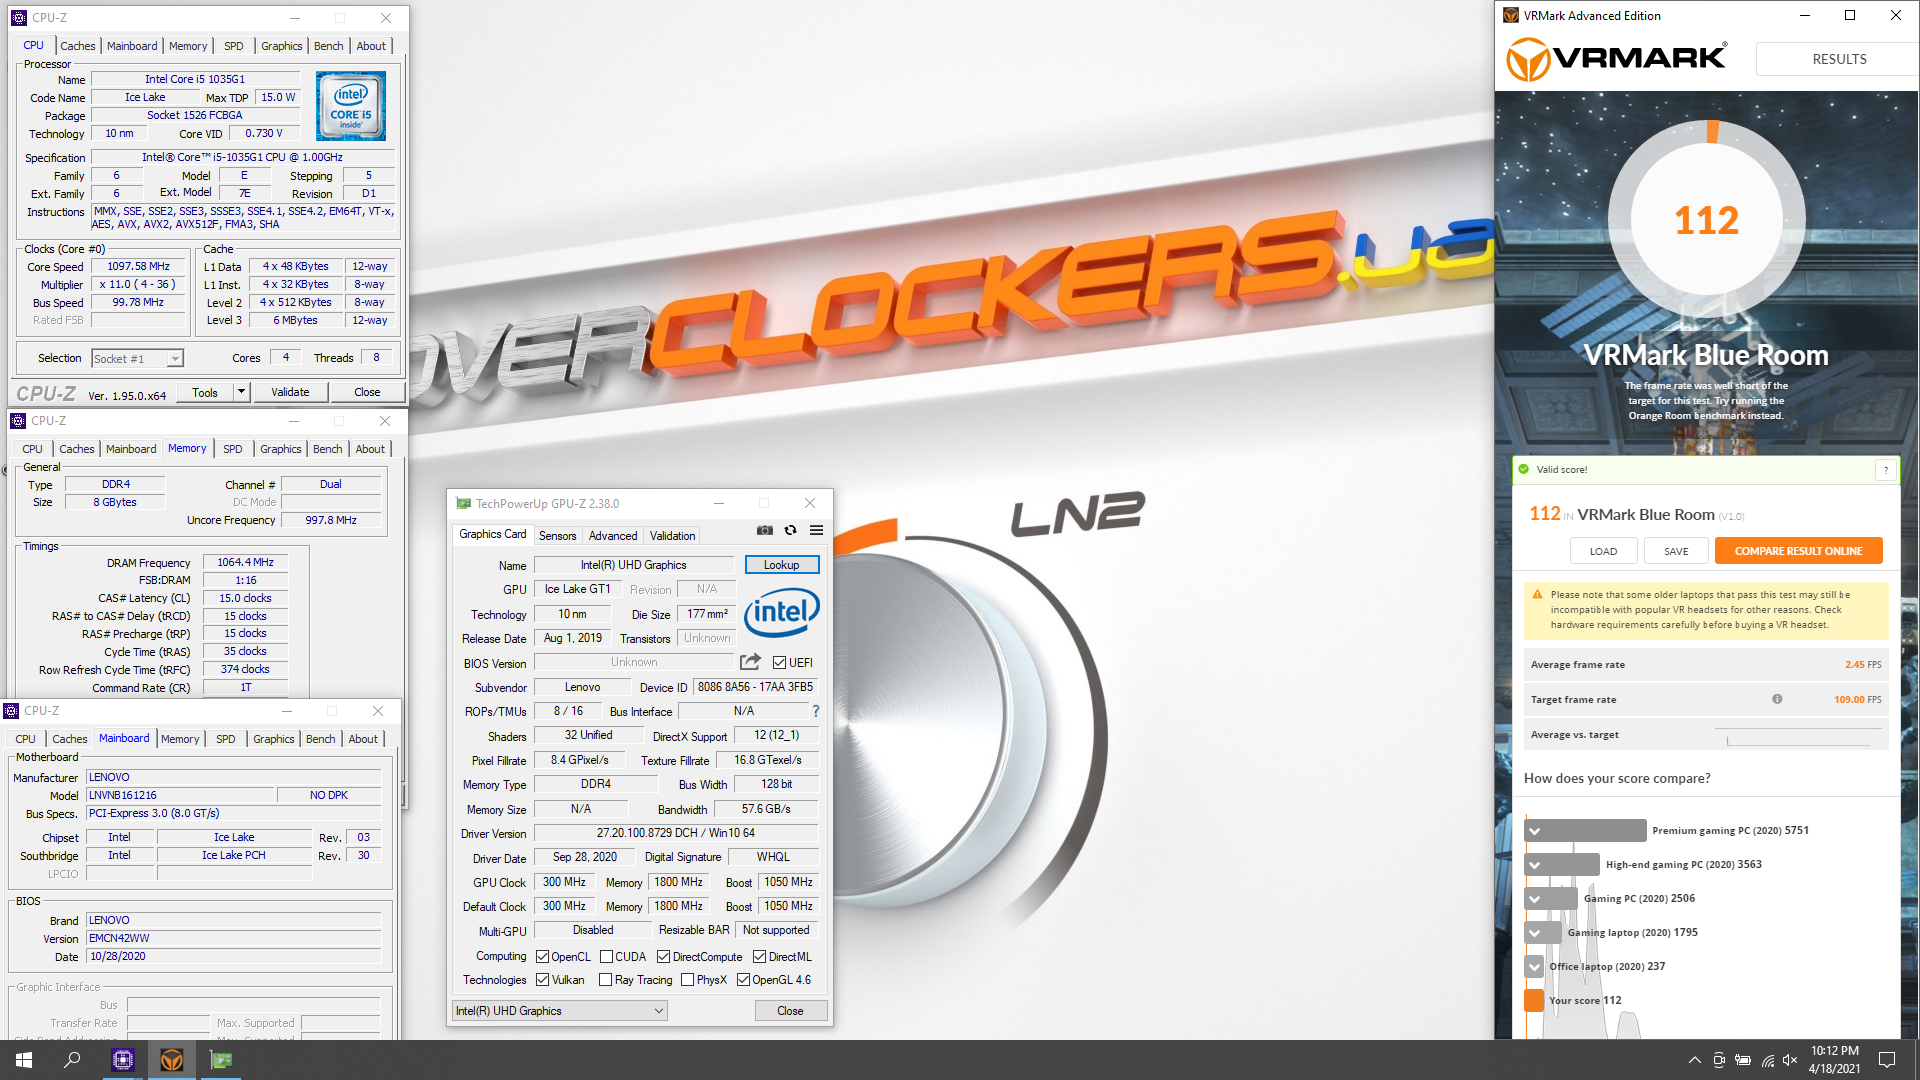Viewport: 1920px width, 1080px height.
Task: Open Windows taskbar search
Action: 72,1060
